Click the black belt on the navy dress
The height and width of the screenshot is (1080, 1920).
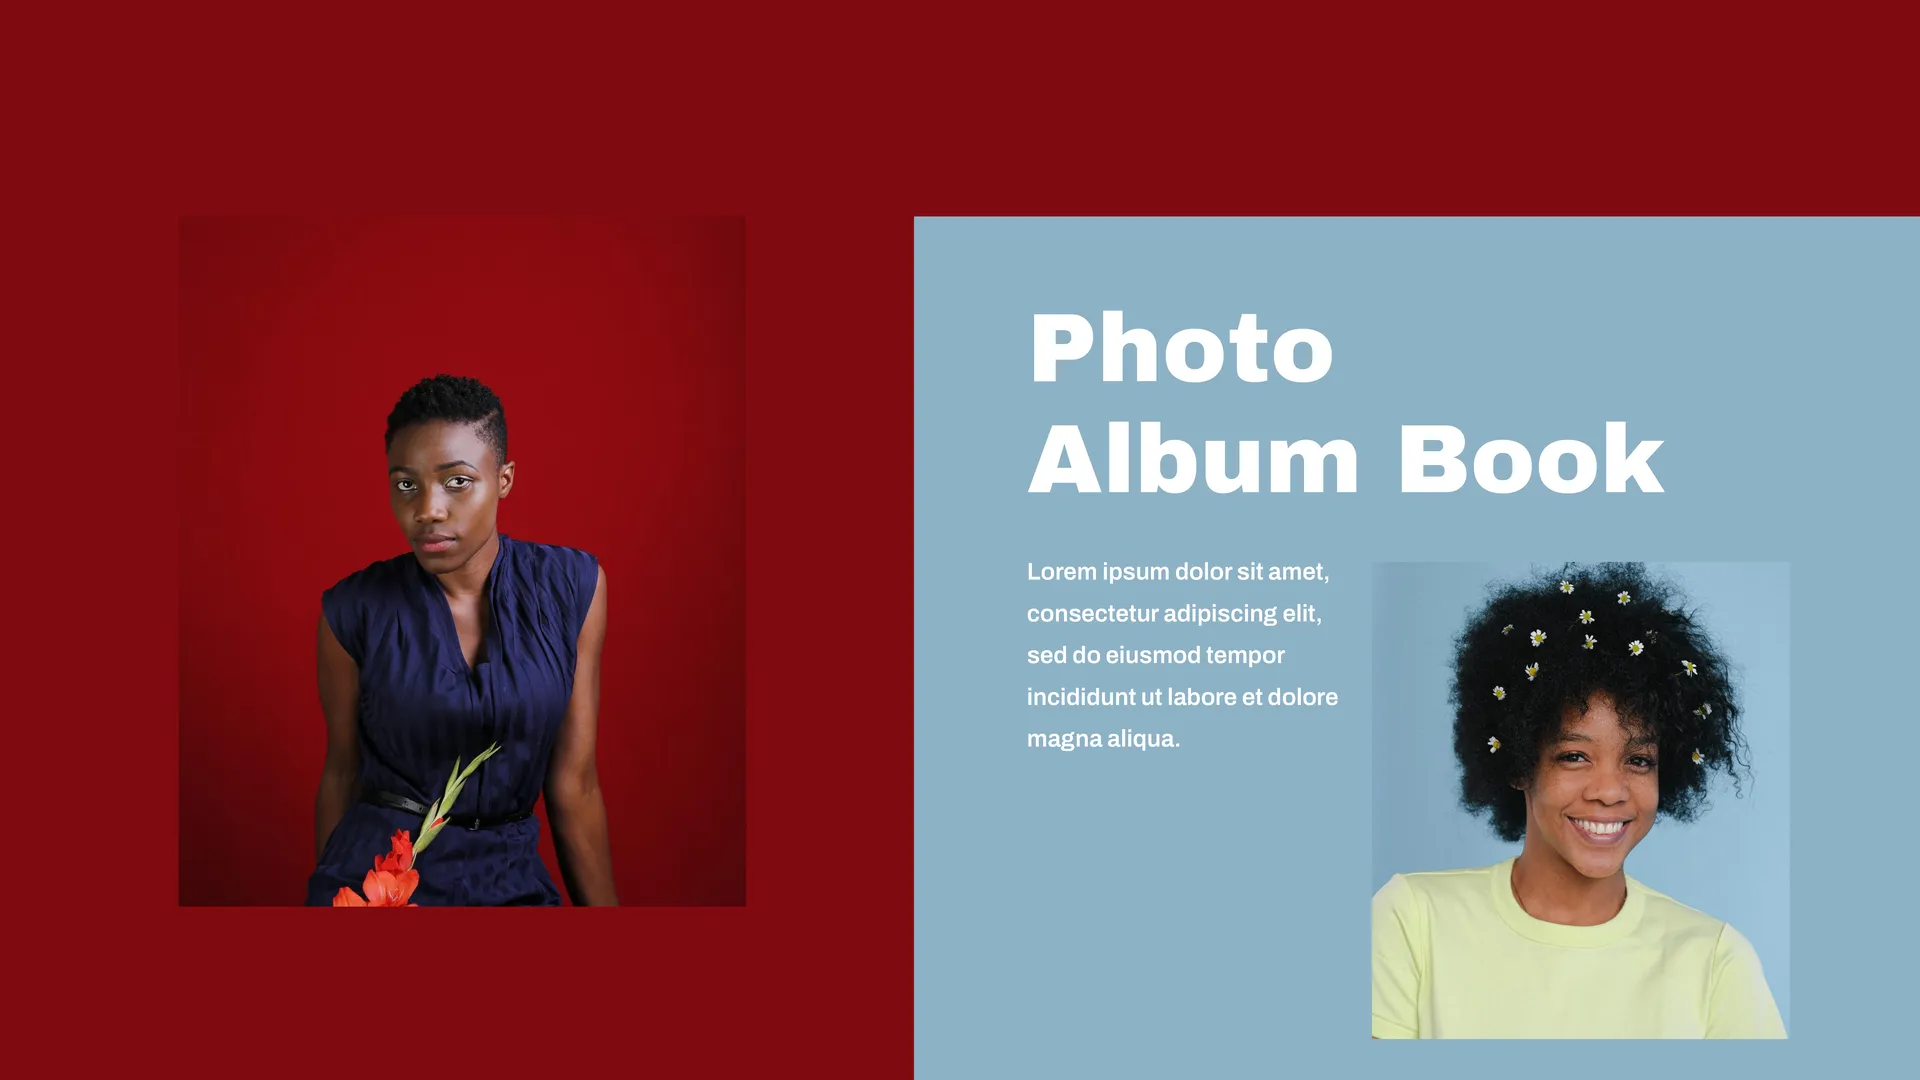point(450,812)
